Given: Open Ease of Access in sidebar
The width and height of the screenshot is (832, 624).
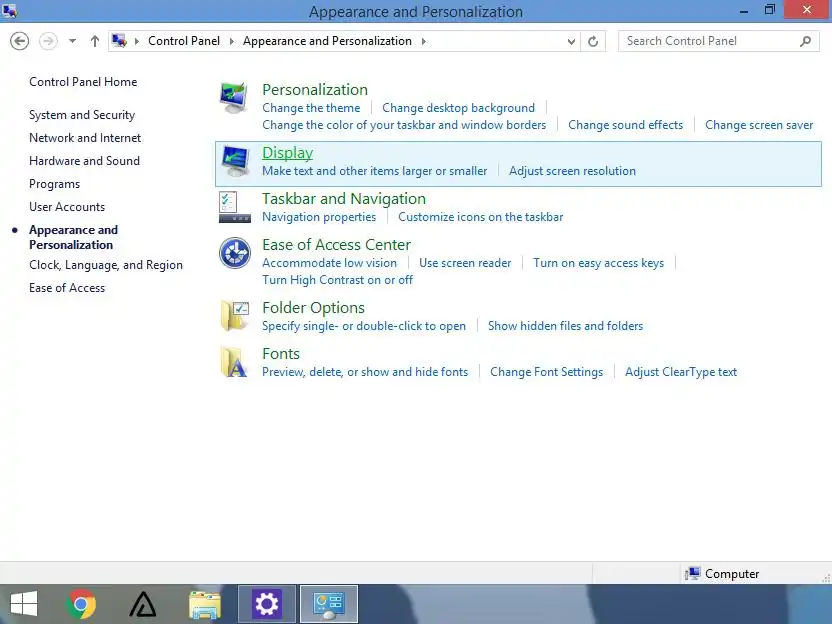Looking at the screenshot, I should pyautogui.click(x=67, y=288).
